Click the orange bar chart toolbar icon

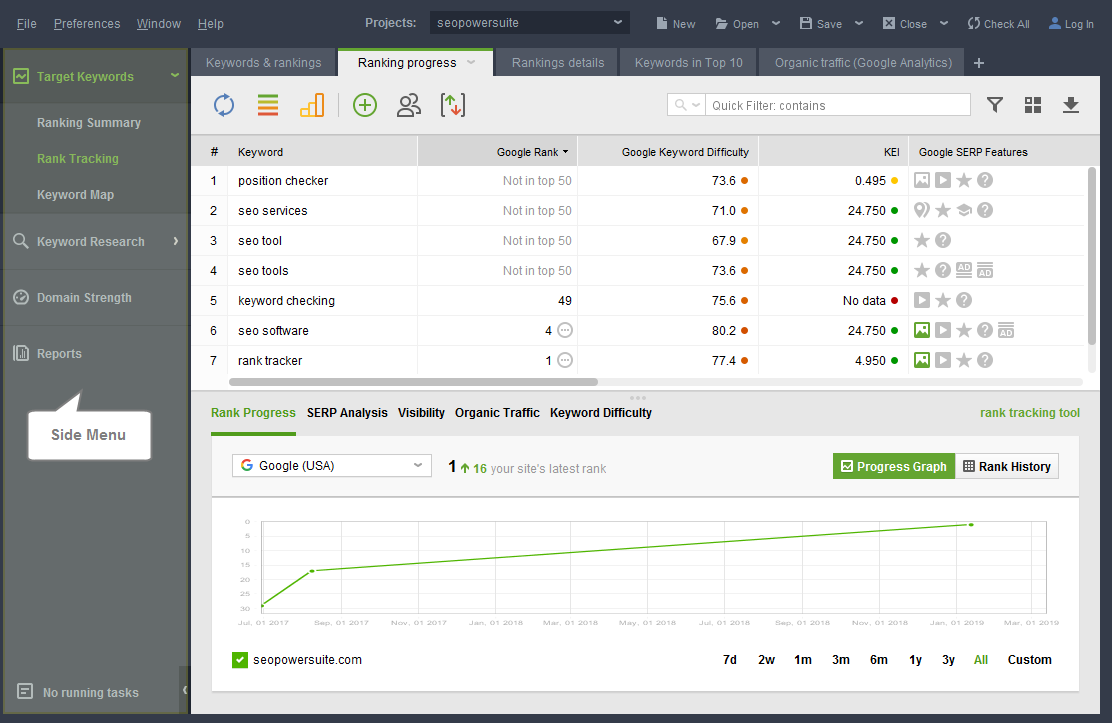pos(312,105)
